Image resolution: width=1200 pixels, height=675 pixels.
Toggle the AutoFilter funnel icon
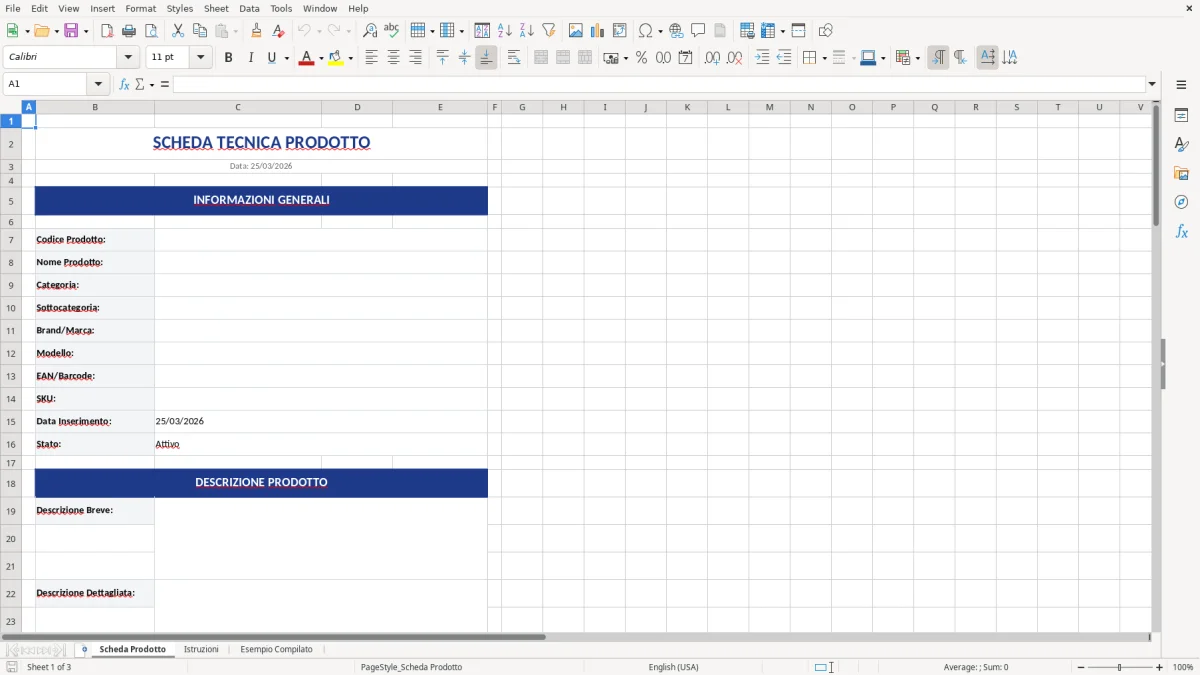pos(548,30)
